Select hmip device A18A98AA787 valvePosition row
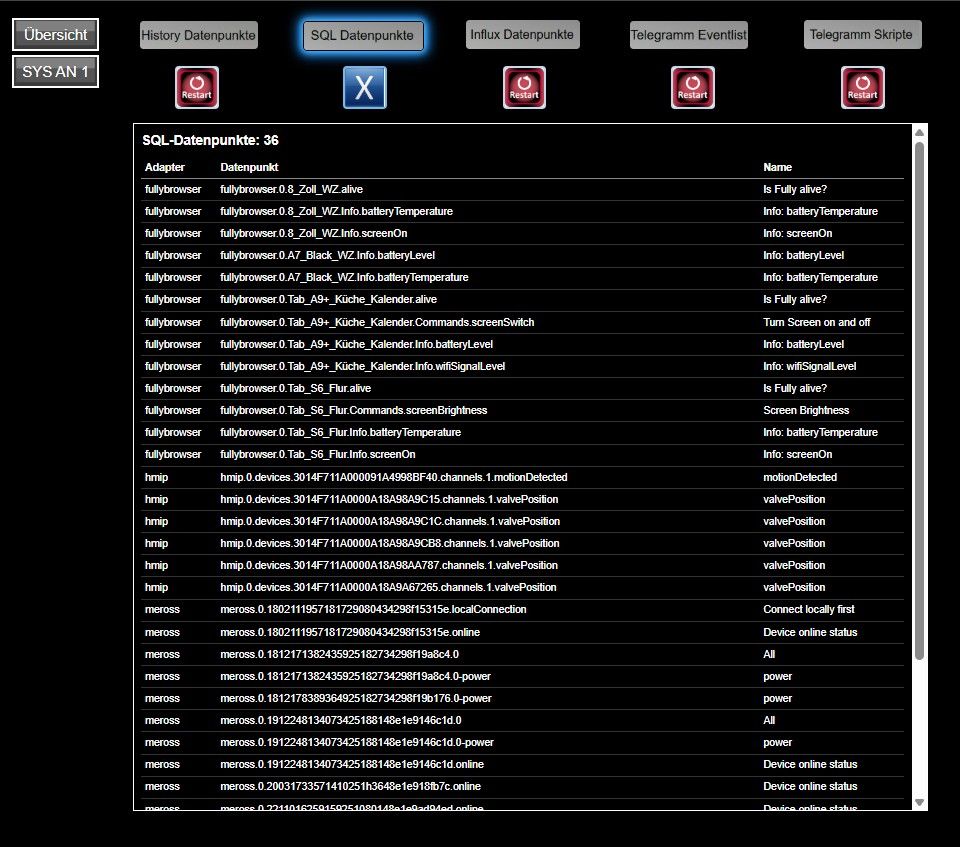Screen dimensions: 960x847 coord(522,565)
